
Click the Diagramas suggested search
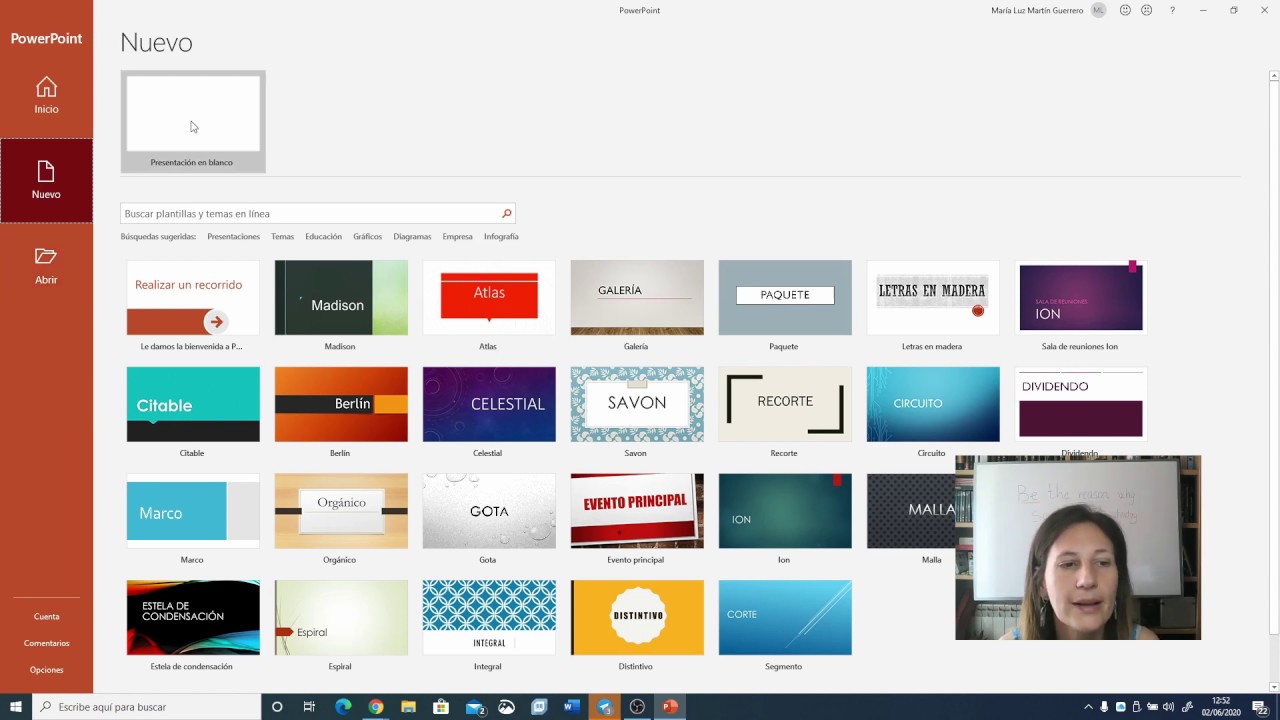412,237
